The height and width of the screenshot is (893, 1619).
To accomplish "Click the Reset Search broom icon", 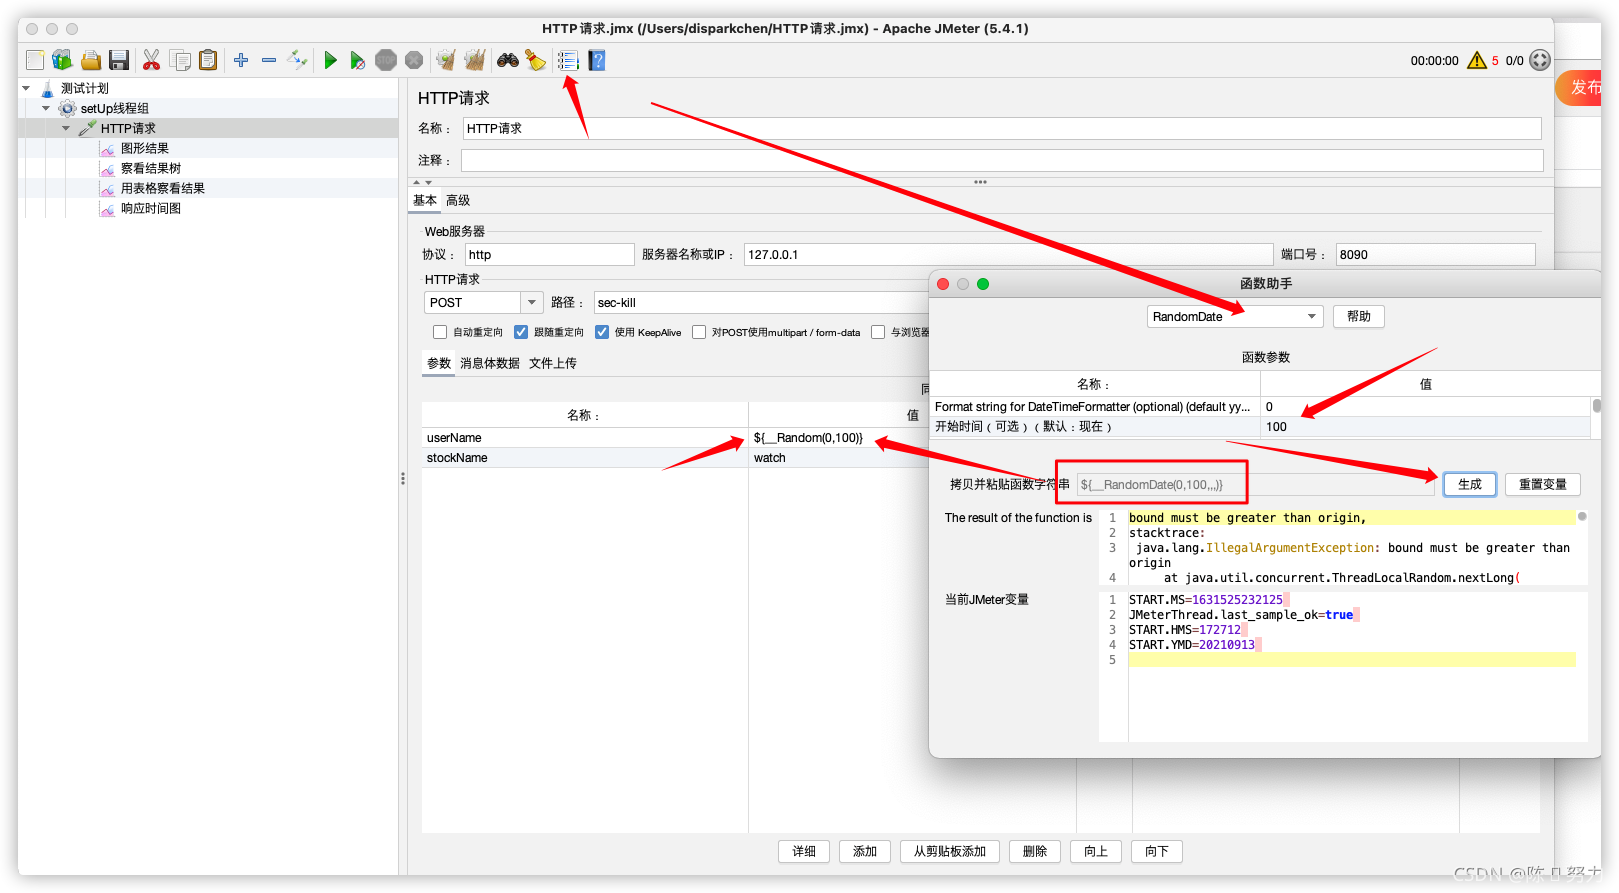I will pyautogui.click(x=536, y=60).
